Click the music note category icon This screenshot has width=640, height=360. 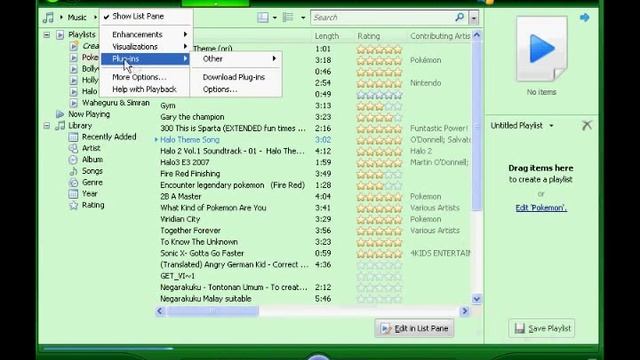tap(48, 18)
